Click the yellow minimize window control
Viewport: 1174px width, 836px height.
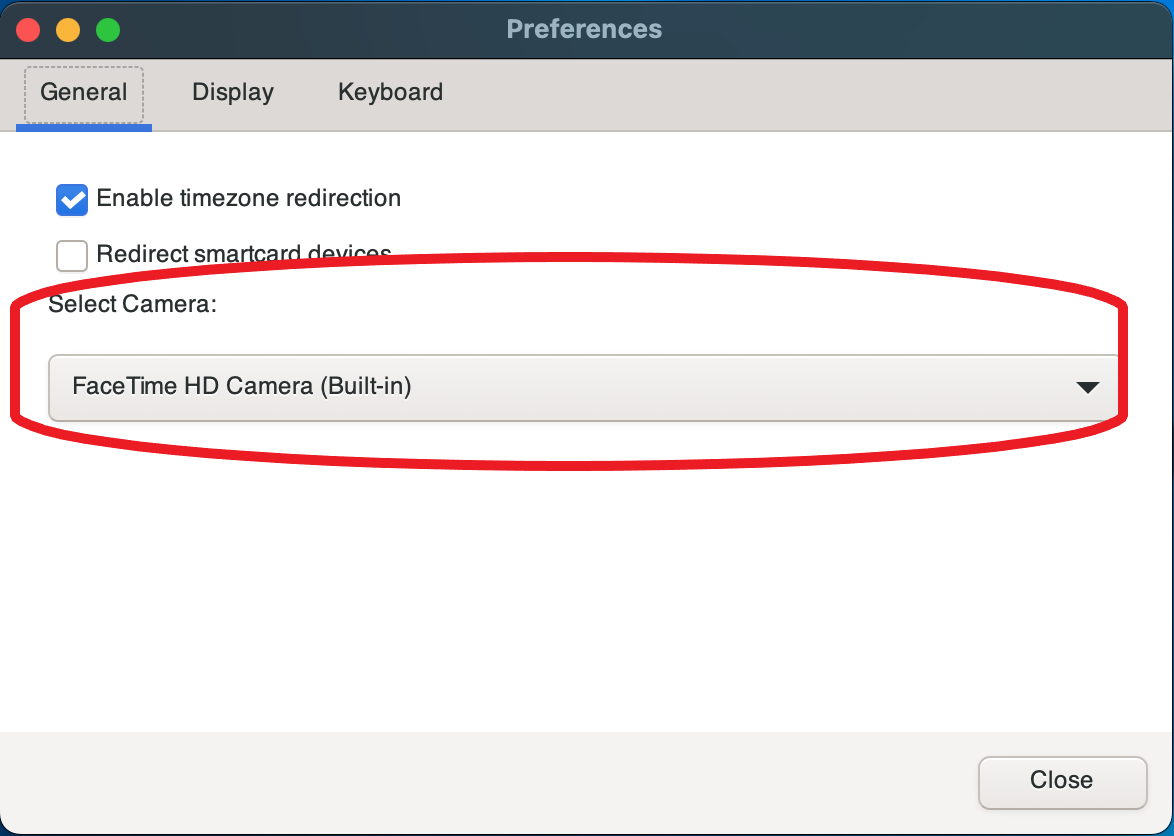tap(67, 30)
